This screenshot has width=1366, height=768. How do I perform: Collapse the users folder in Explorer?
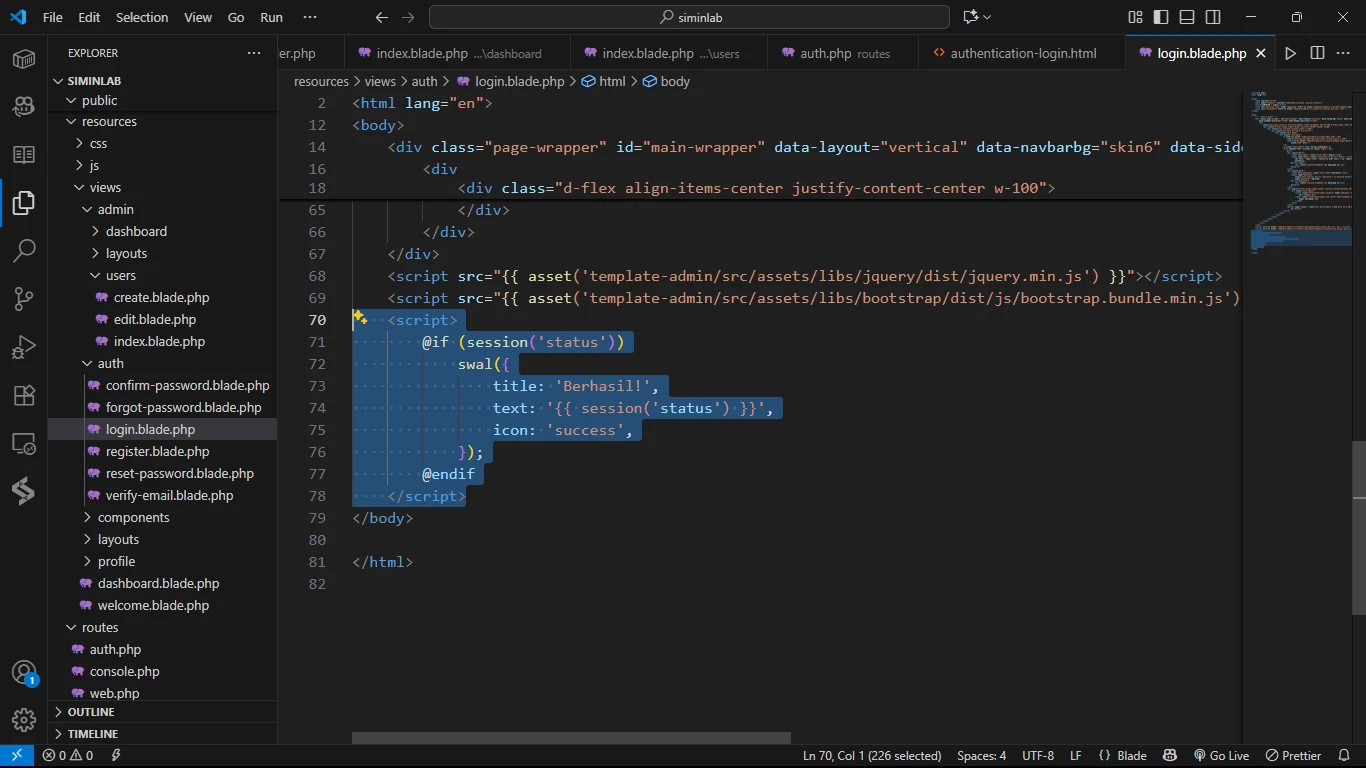[x=120, y=275]
